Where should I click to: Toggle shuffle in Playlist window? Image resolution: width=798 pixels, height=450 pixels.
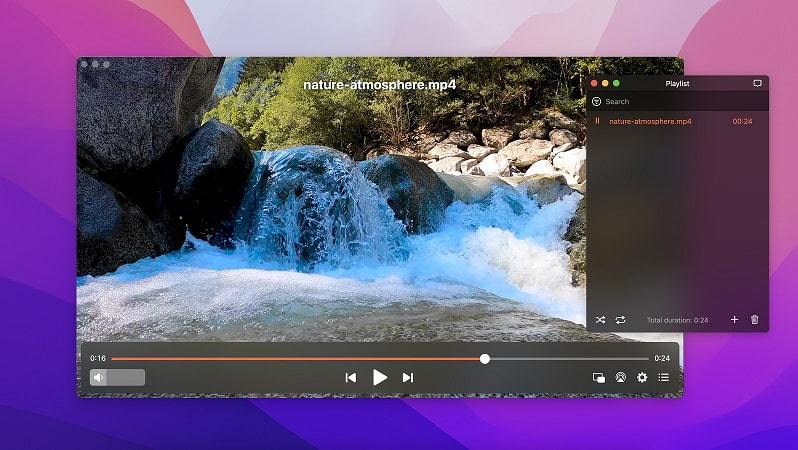click(x=601, y=320)
